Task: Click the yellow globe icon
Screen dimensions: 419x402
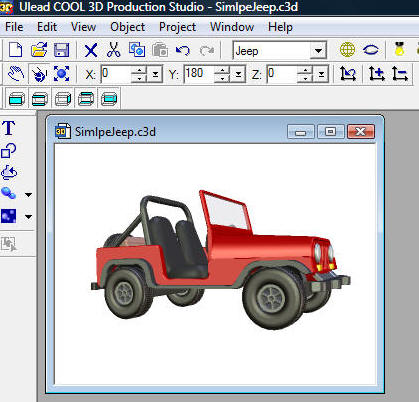Action: click(347, 50)
